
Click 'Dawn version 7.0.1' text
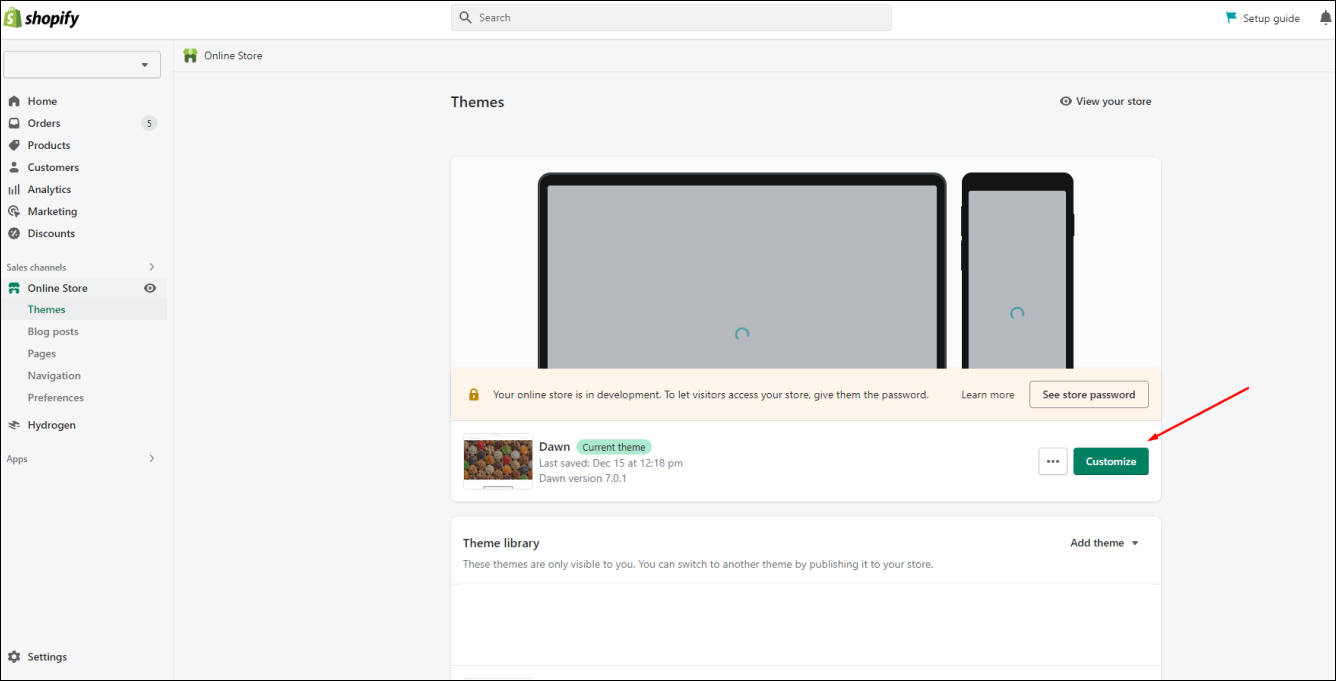tap(583, 478)
